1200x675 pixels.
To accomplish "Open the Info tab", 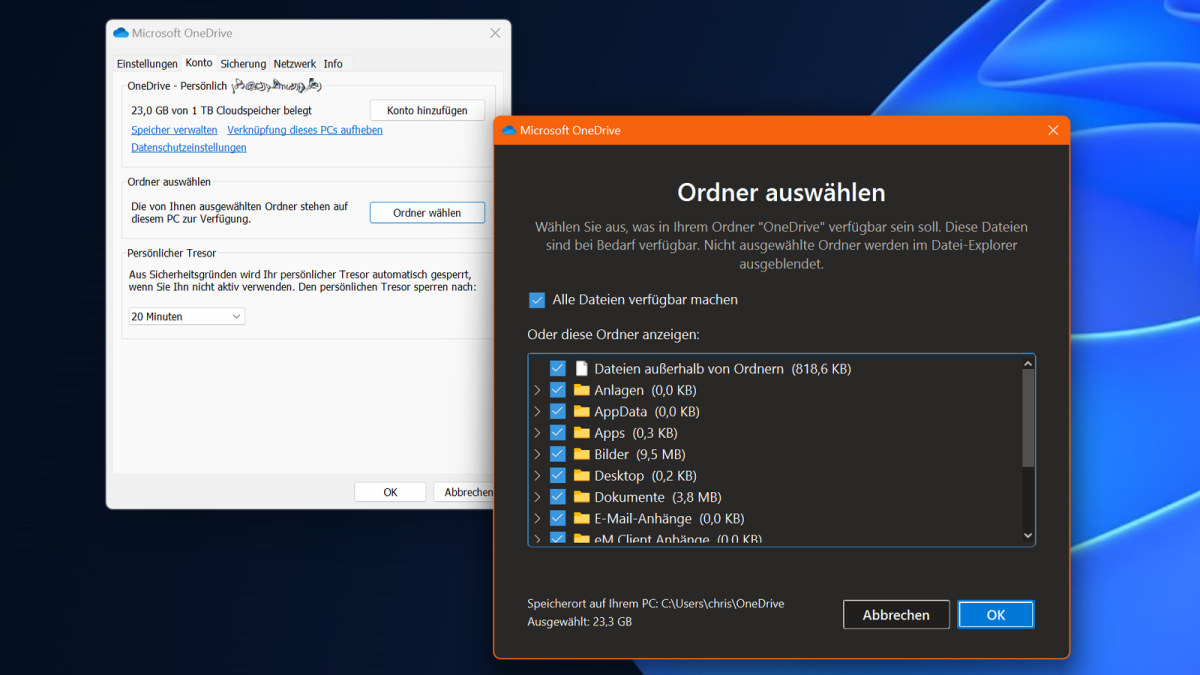I will (333, 64).
